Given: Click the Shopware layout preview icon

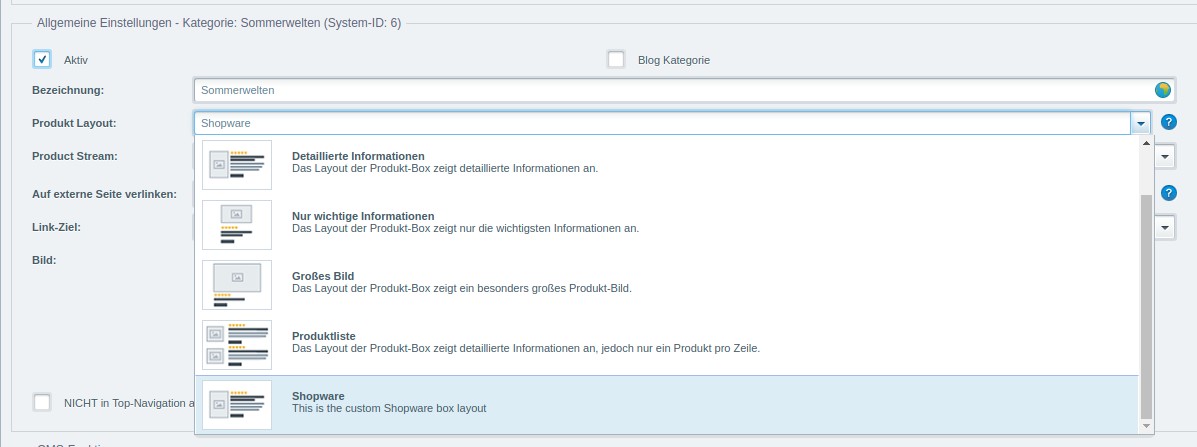Looking at the screenshot, I should 237,404.
